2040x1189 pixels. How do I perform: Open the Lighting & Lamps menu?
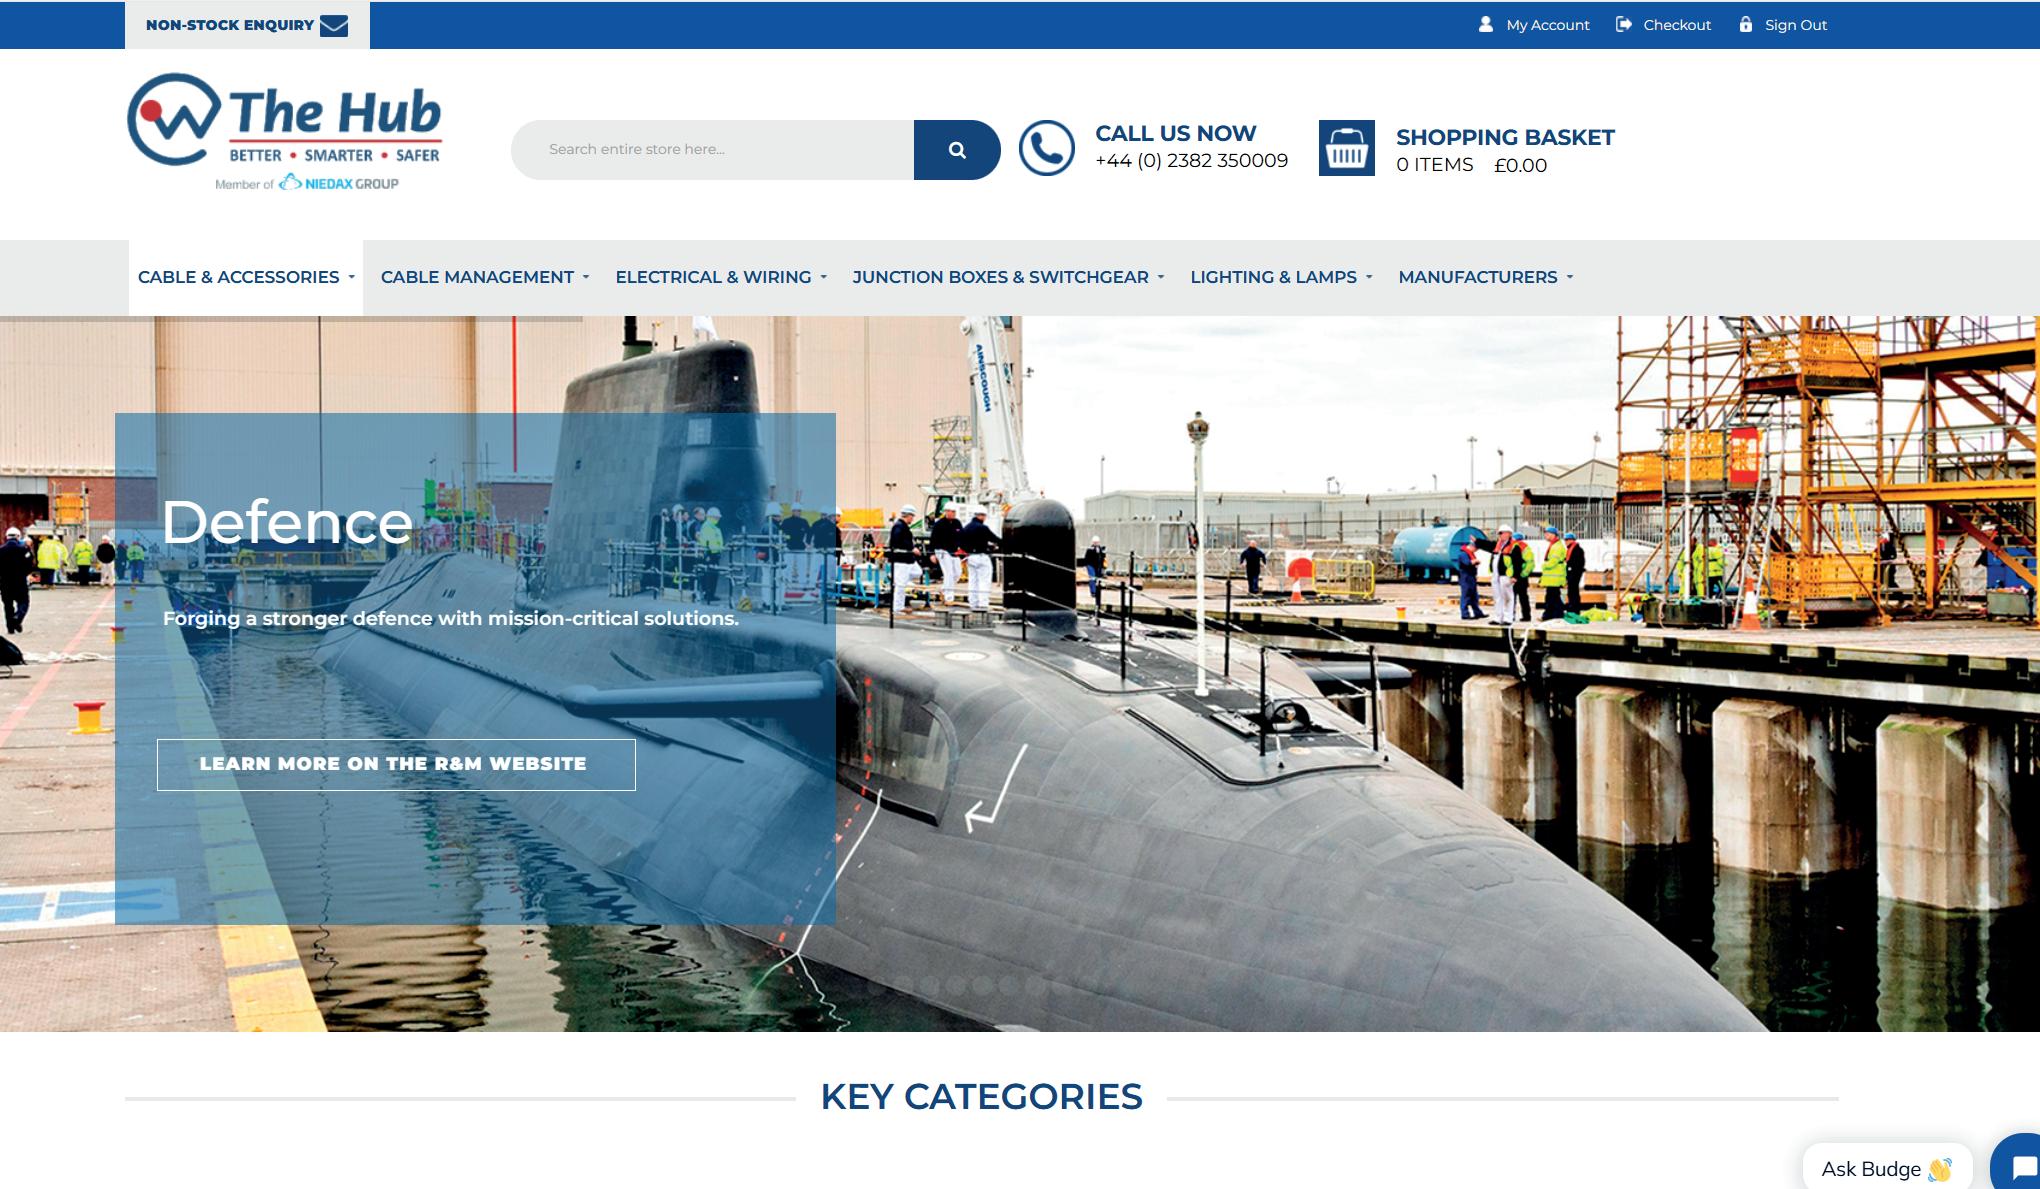1280,277
